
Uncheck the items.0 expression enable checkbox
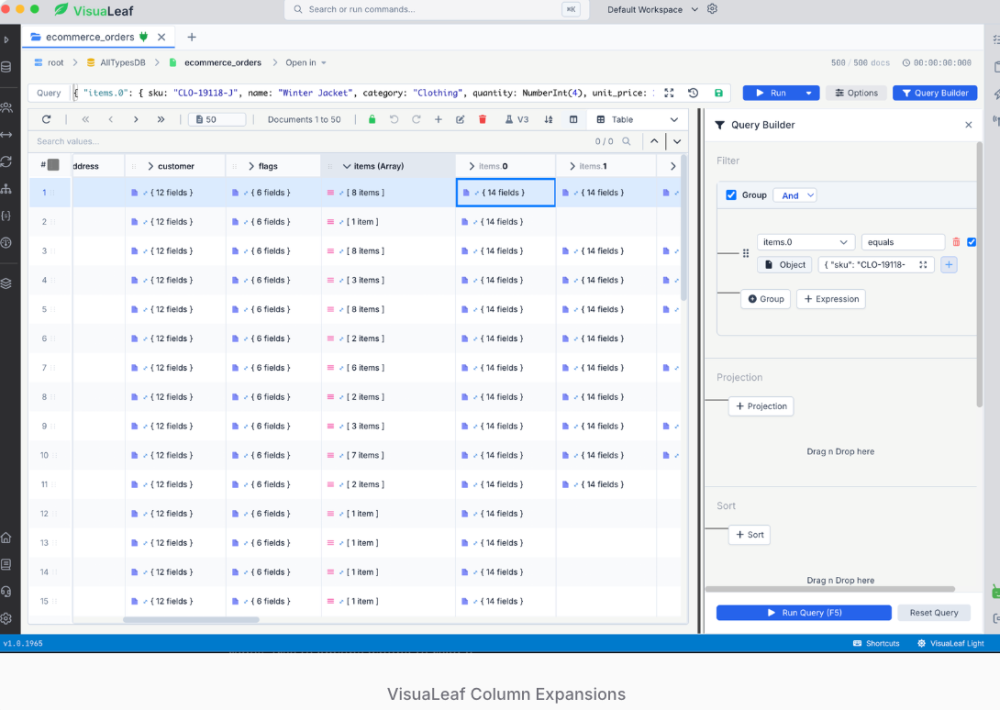971,242
